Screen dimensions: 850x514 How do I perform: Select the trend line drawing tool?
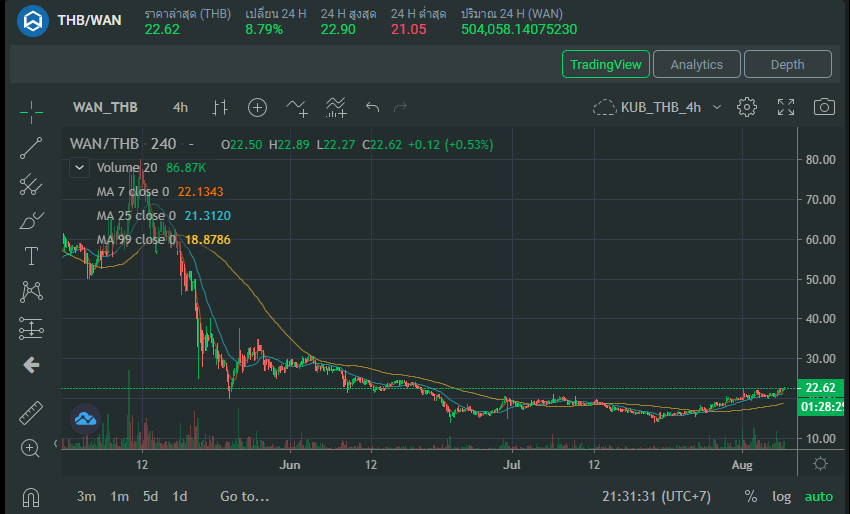click(x=31, y=148)
